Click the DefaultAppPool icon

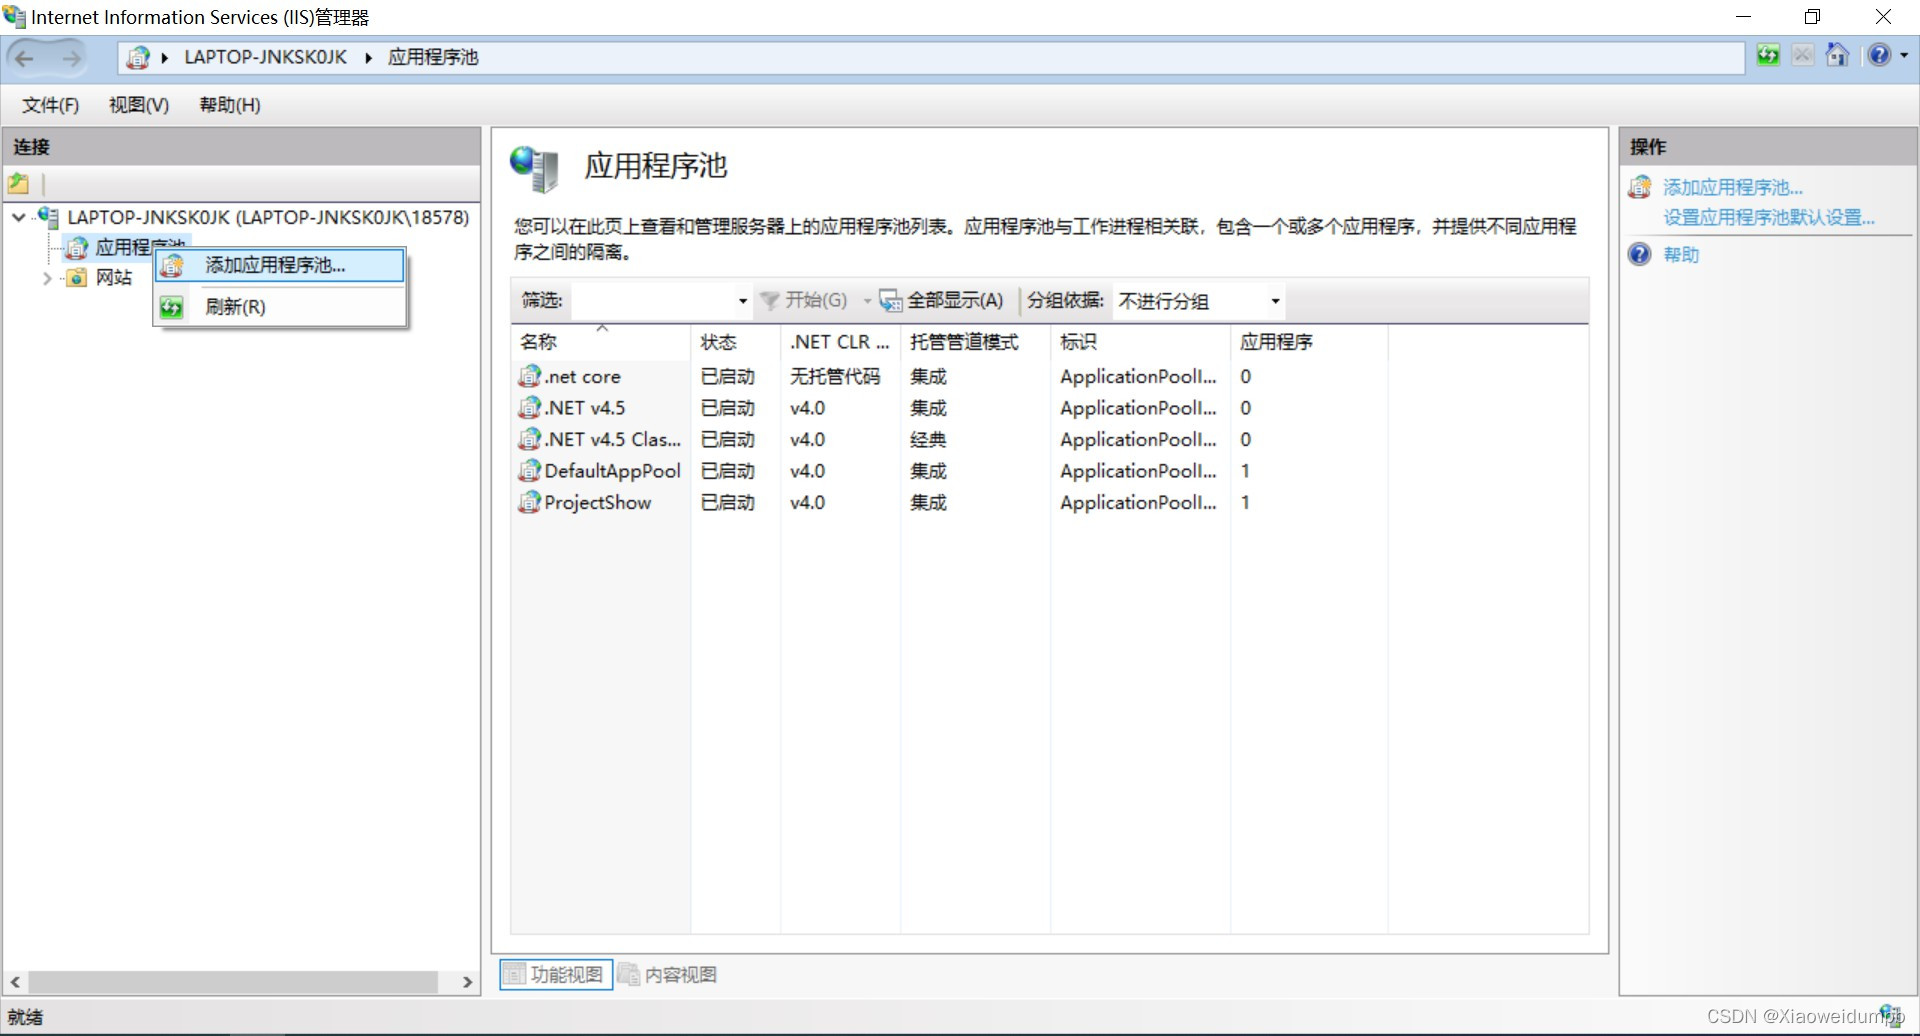pos(529,471)
